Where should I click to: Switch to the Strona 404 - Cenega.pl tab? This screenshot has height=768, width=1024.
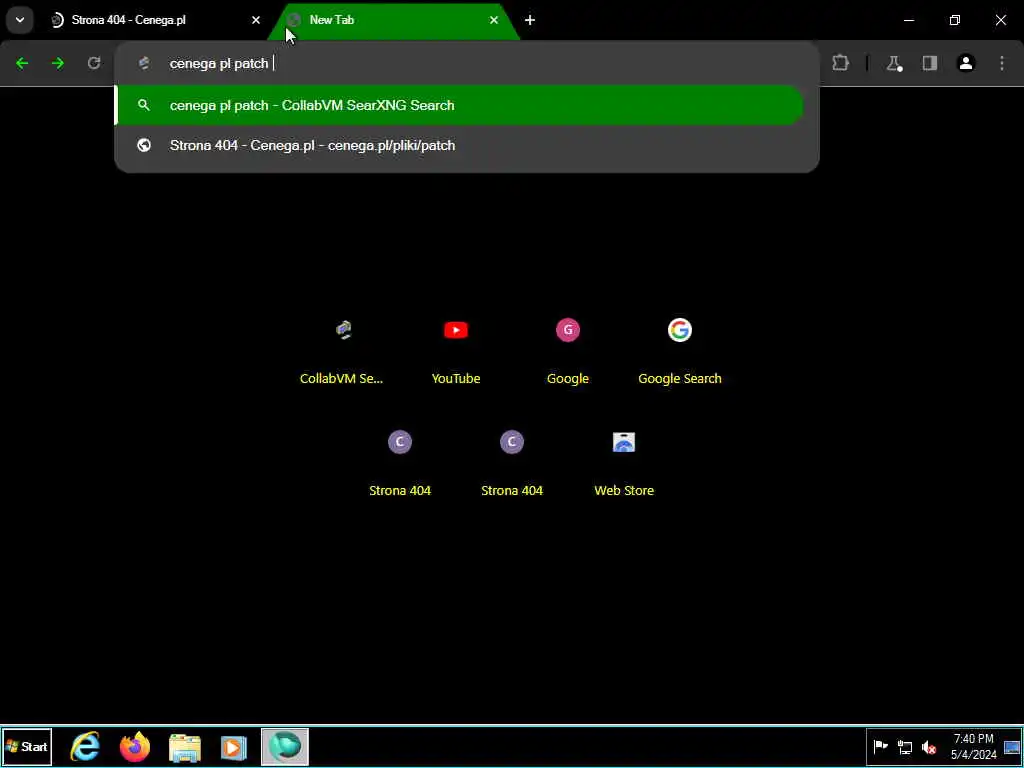[153, 20]
